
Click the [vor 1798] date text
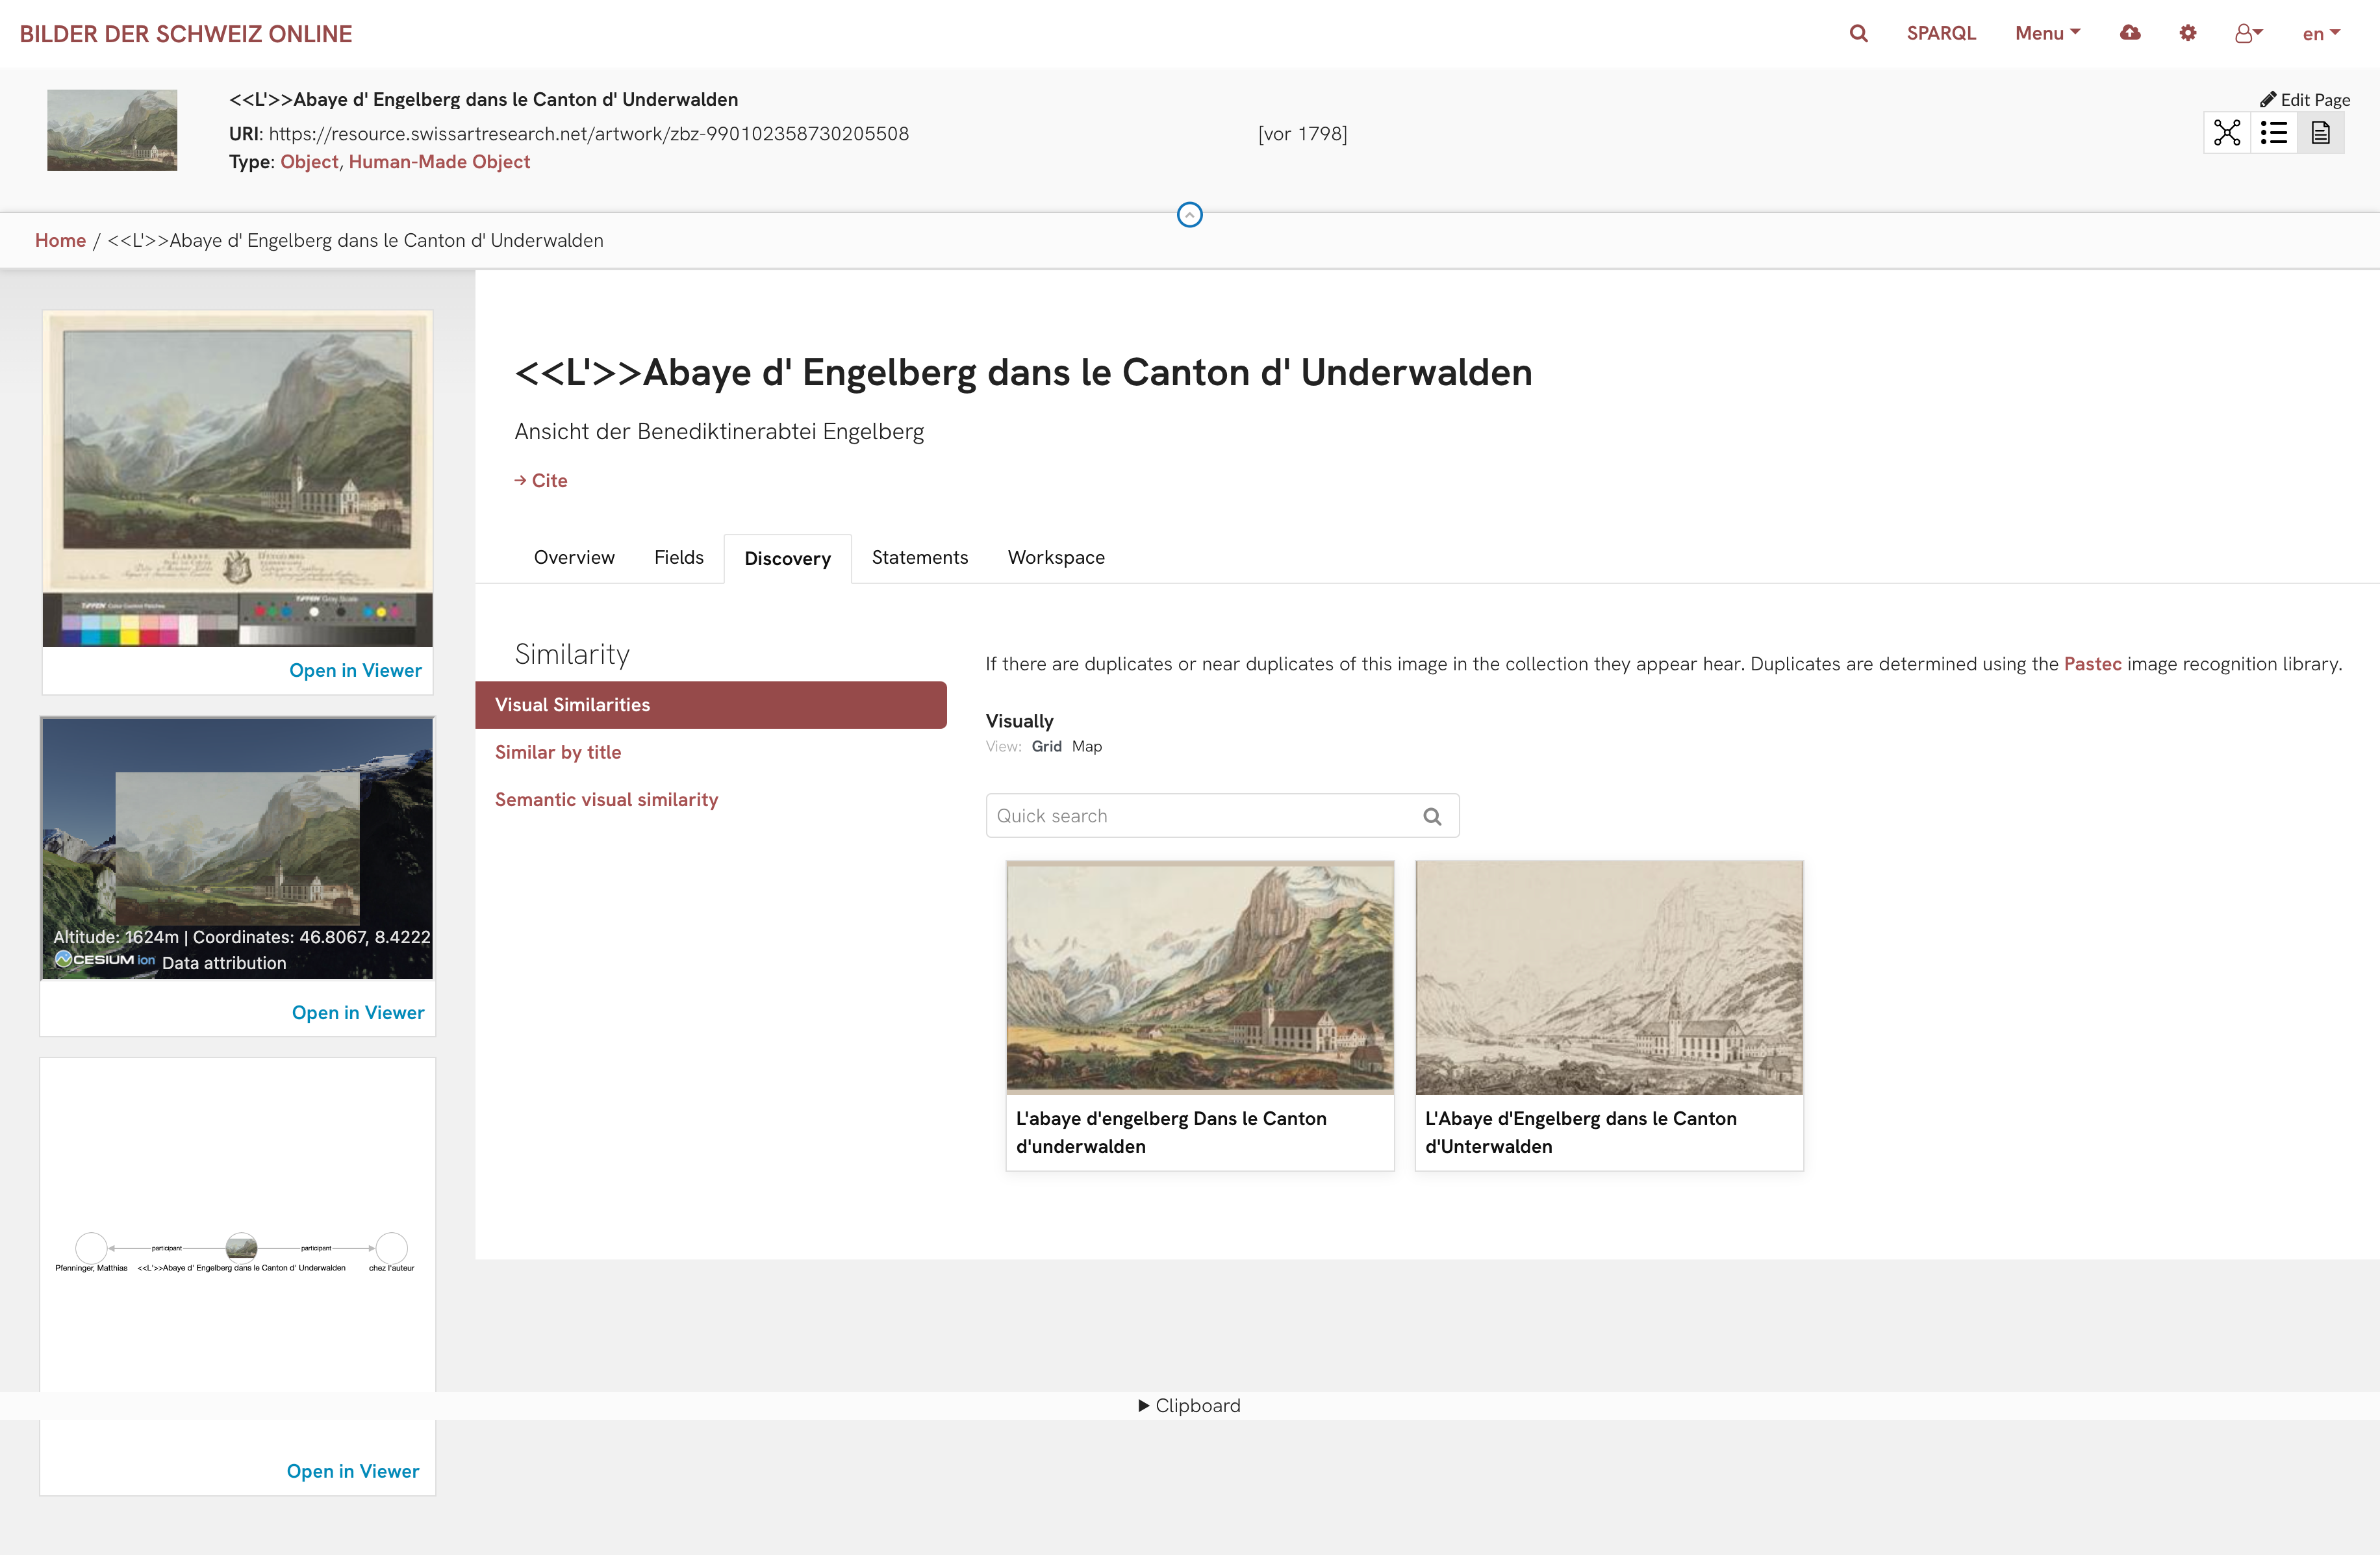click(x=1302, y=134)
